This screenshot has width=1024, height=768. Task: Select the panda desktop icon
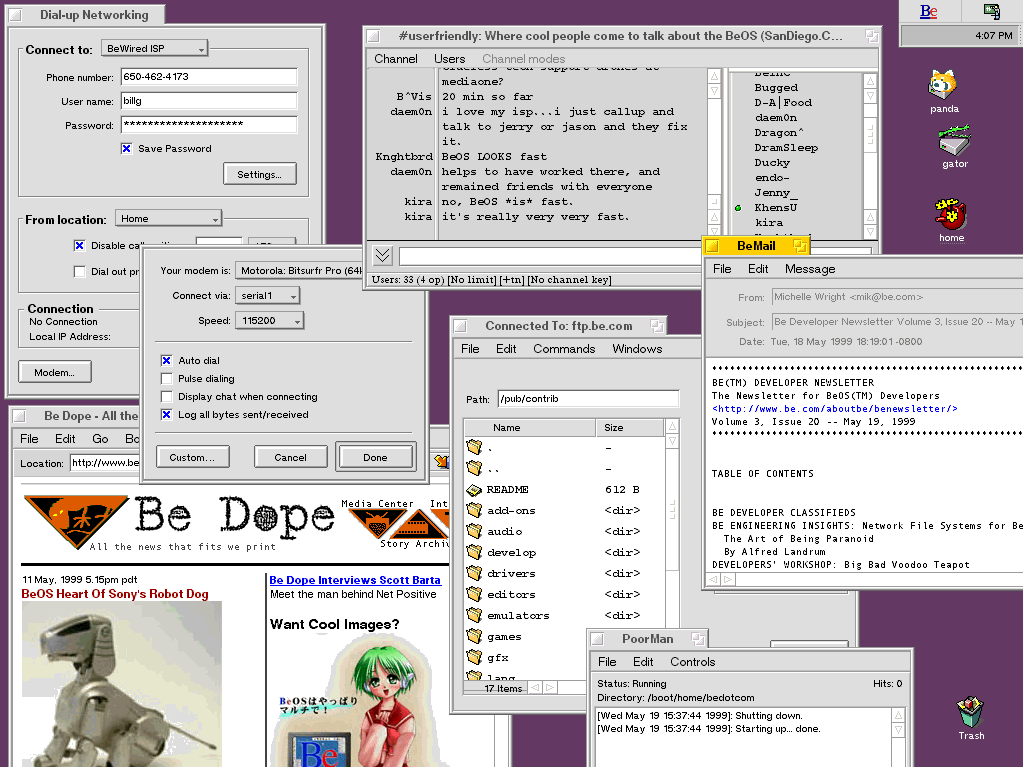click(942, 84)
